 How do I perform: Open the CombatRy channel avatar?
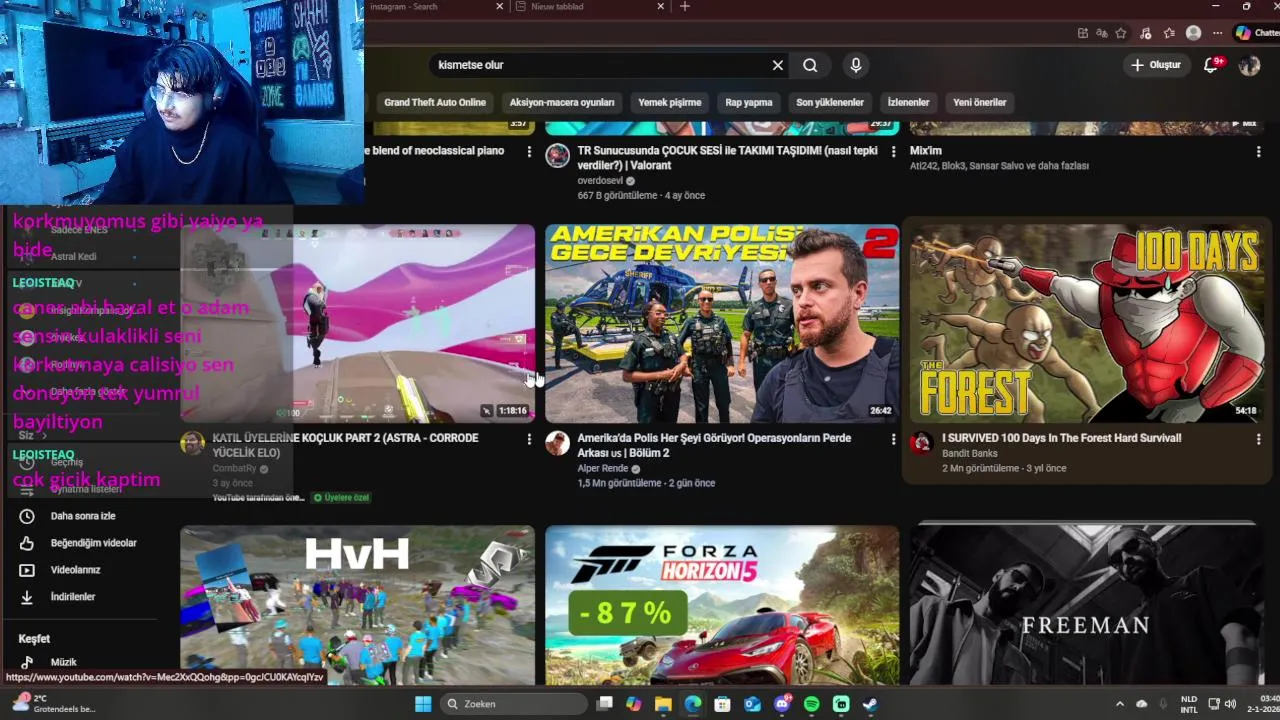pos(192,444)
